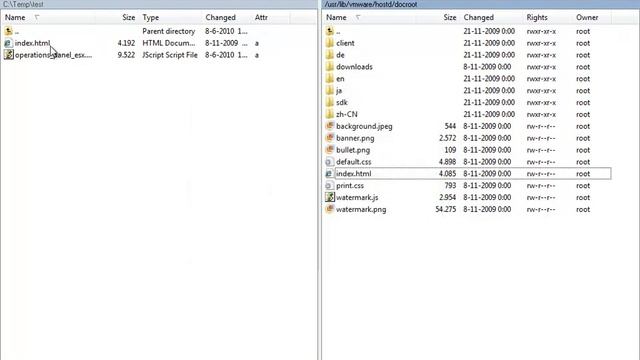Image resolution: width=640 pixels, height=360 pixels.
Task: Sort remote panel by Size column
Action: 450,18
